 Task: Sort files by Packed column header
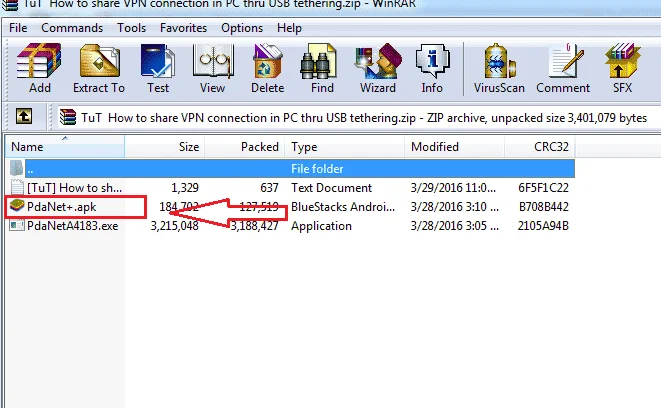click(x=245, y=147)
